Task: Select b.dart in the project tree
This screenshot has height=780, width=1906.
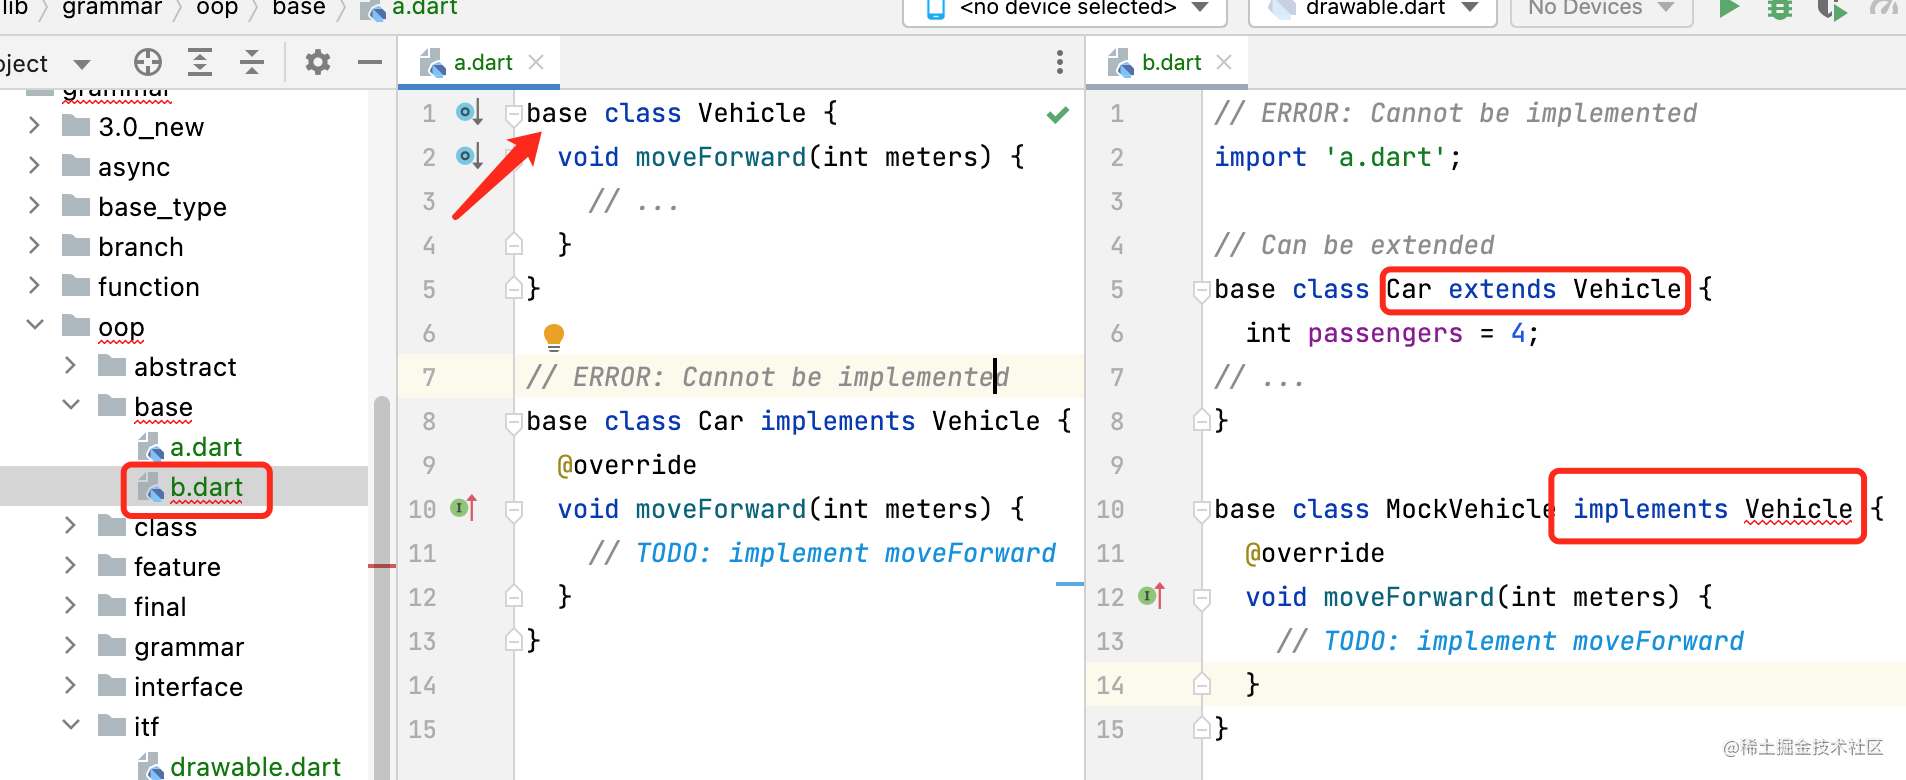Action: click(x=206, y=486)
